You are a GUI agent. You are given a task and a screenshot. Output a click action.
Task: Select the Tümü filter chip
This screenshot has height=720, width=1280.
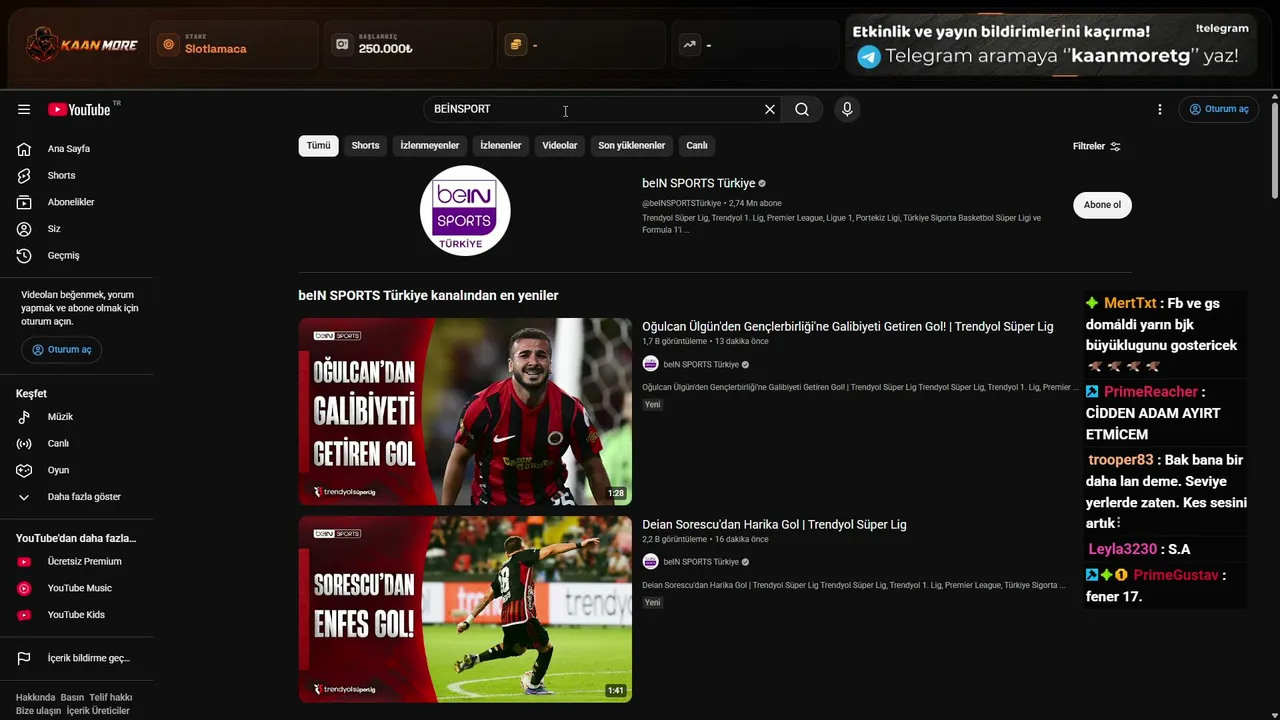(x=318, y=146)
